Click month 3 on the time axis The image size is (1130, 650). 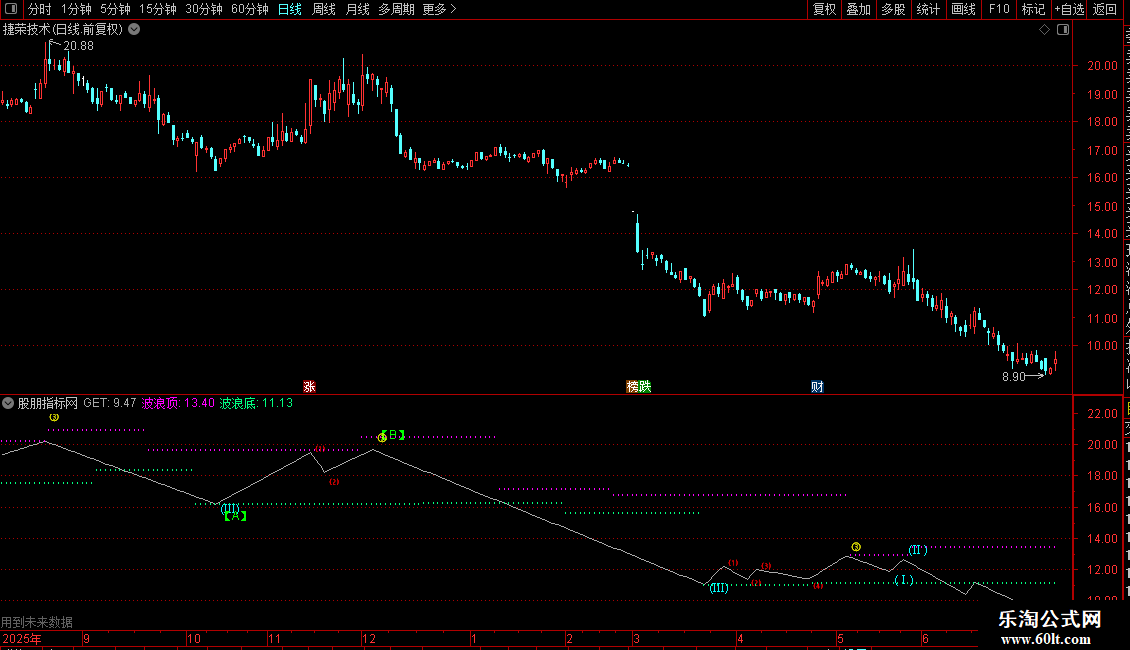point(636,639)
